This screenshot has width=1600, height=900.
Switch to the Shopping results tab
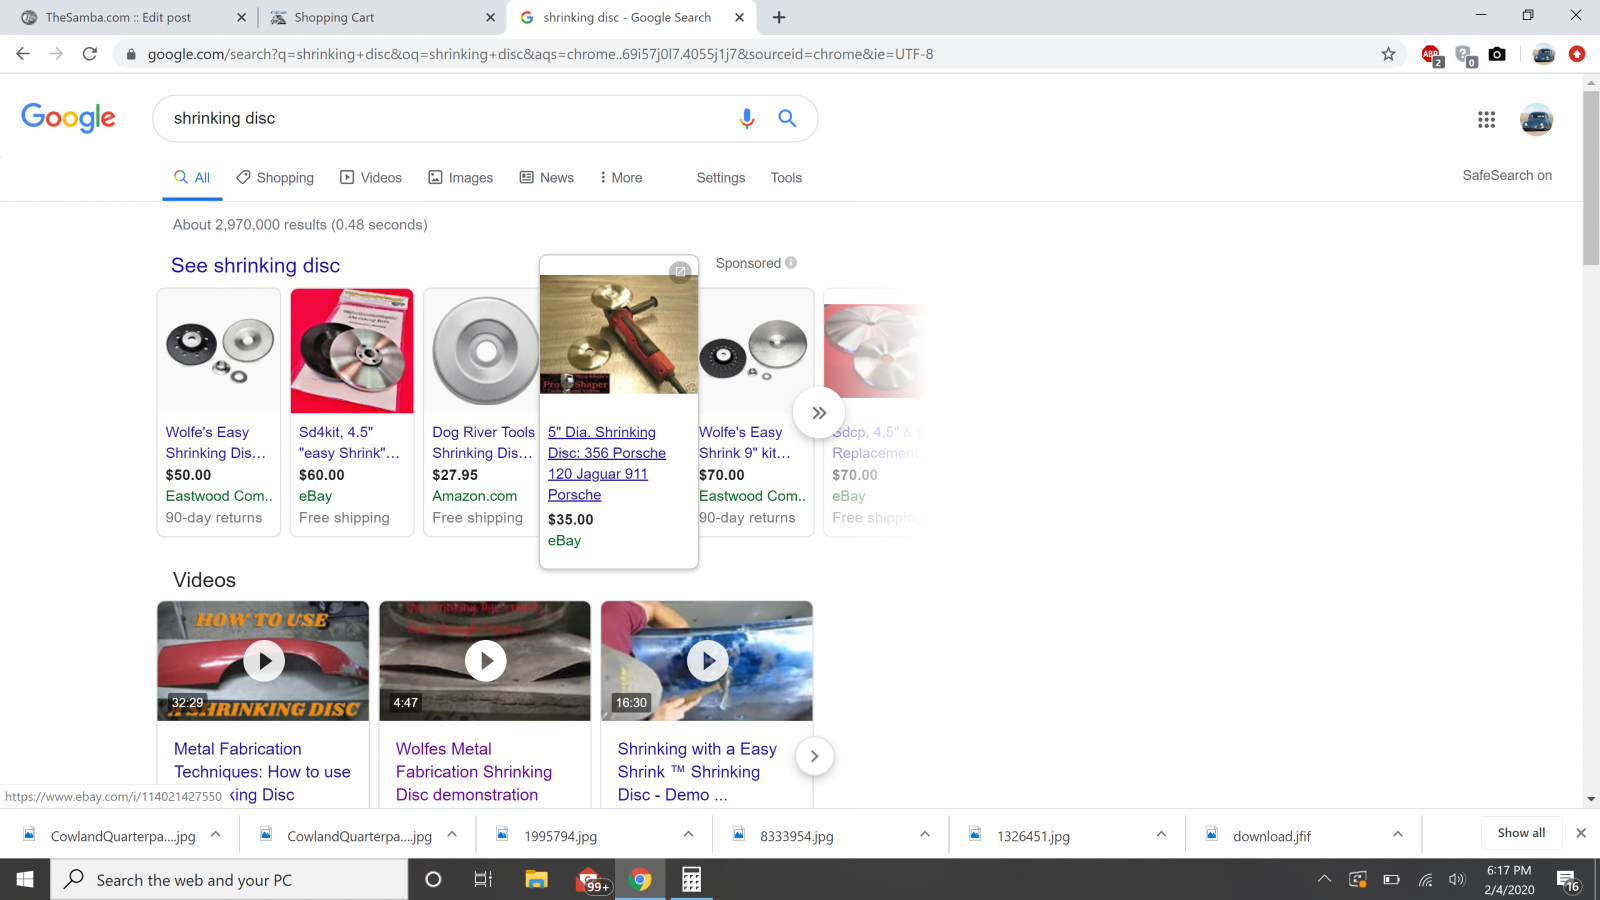coord(275,178)
